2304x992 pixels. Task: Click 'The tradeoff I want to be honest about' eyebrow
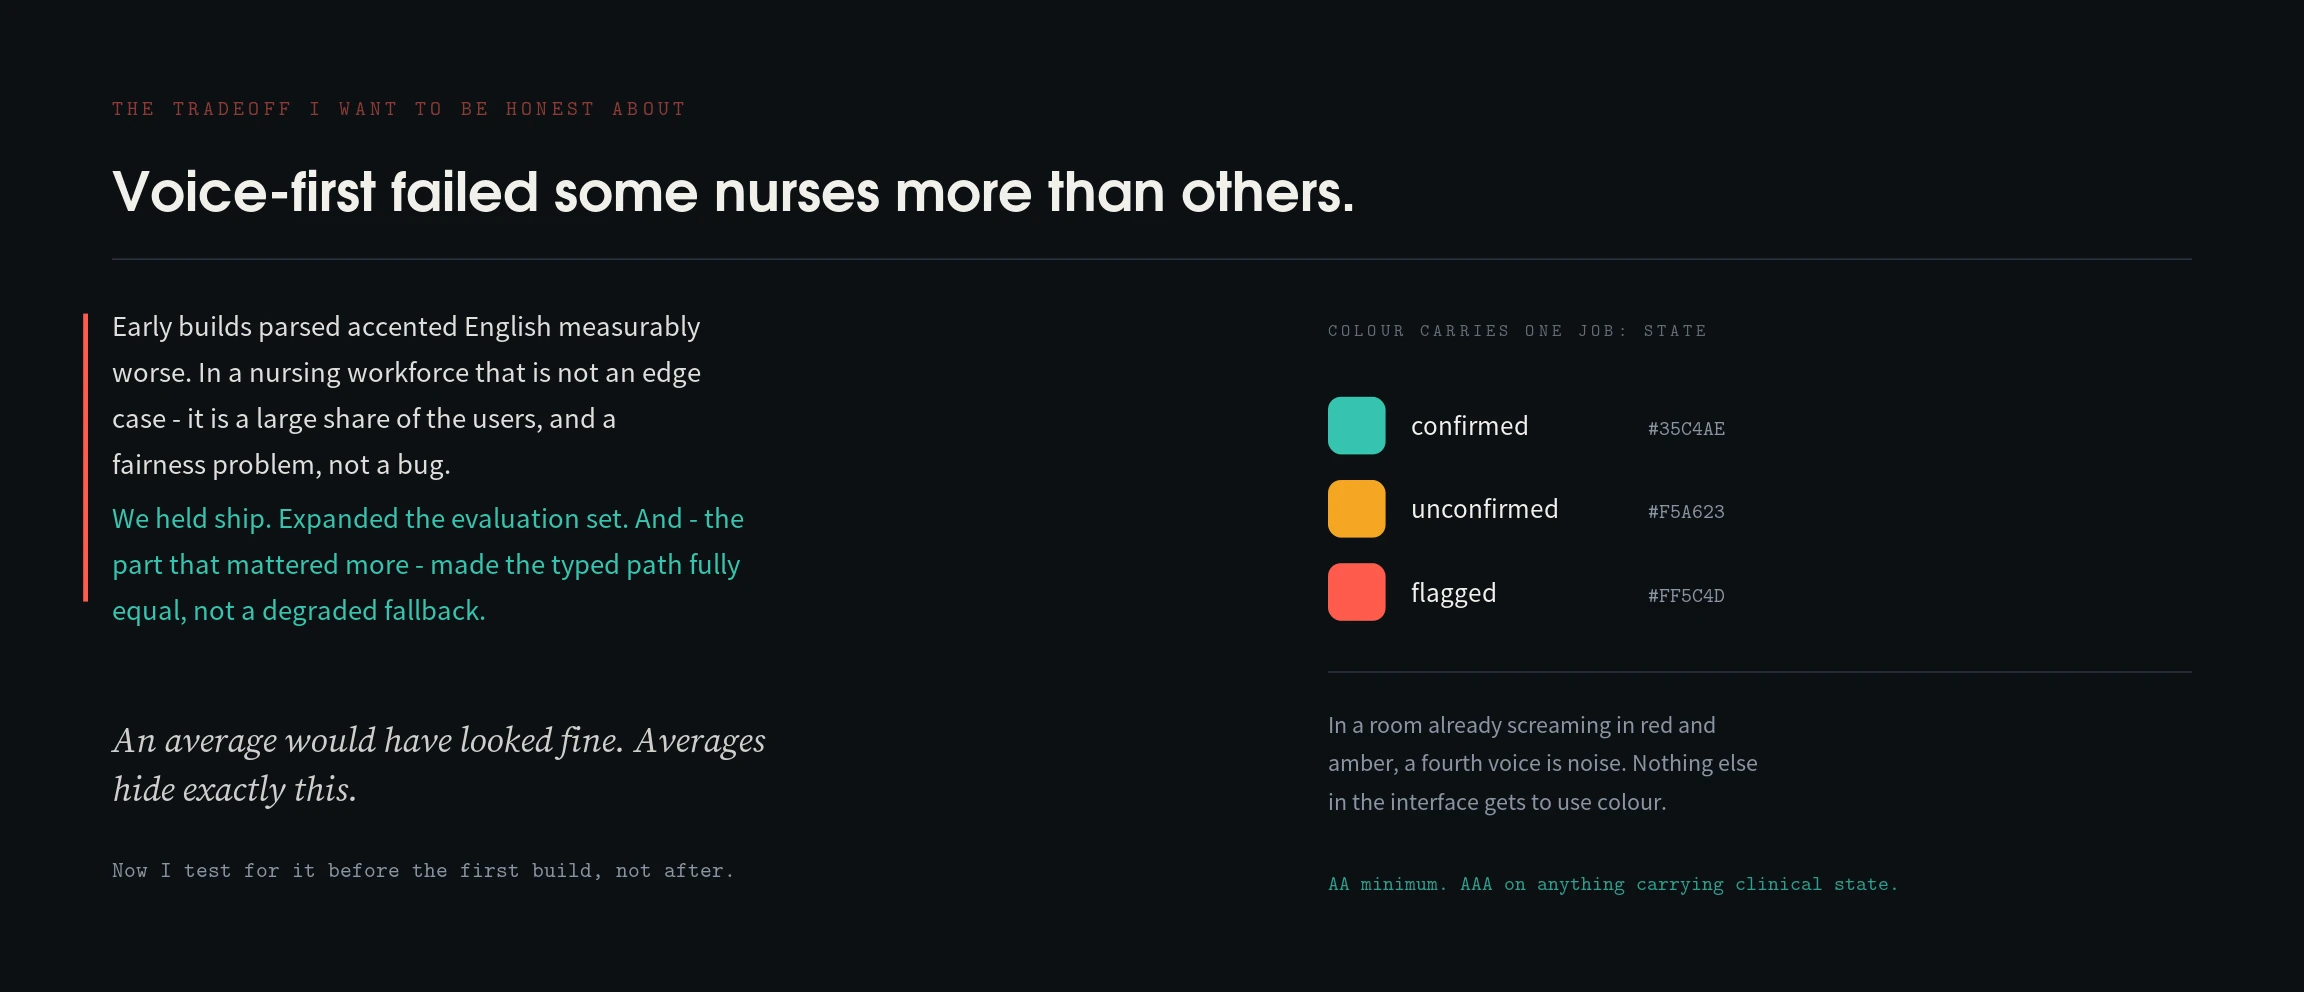point(399,109)
